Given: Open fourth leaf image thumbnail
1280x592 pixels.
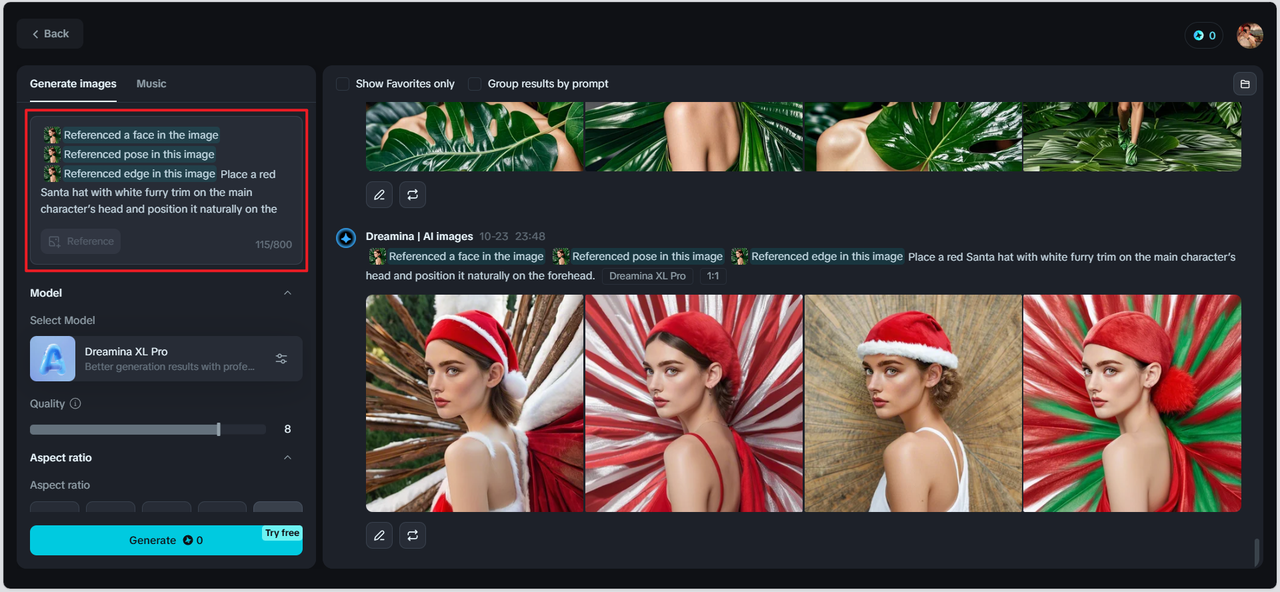Looking at the screenshot, I should click(x=1132, y=136).
